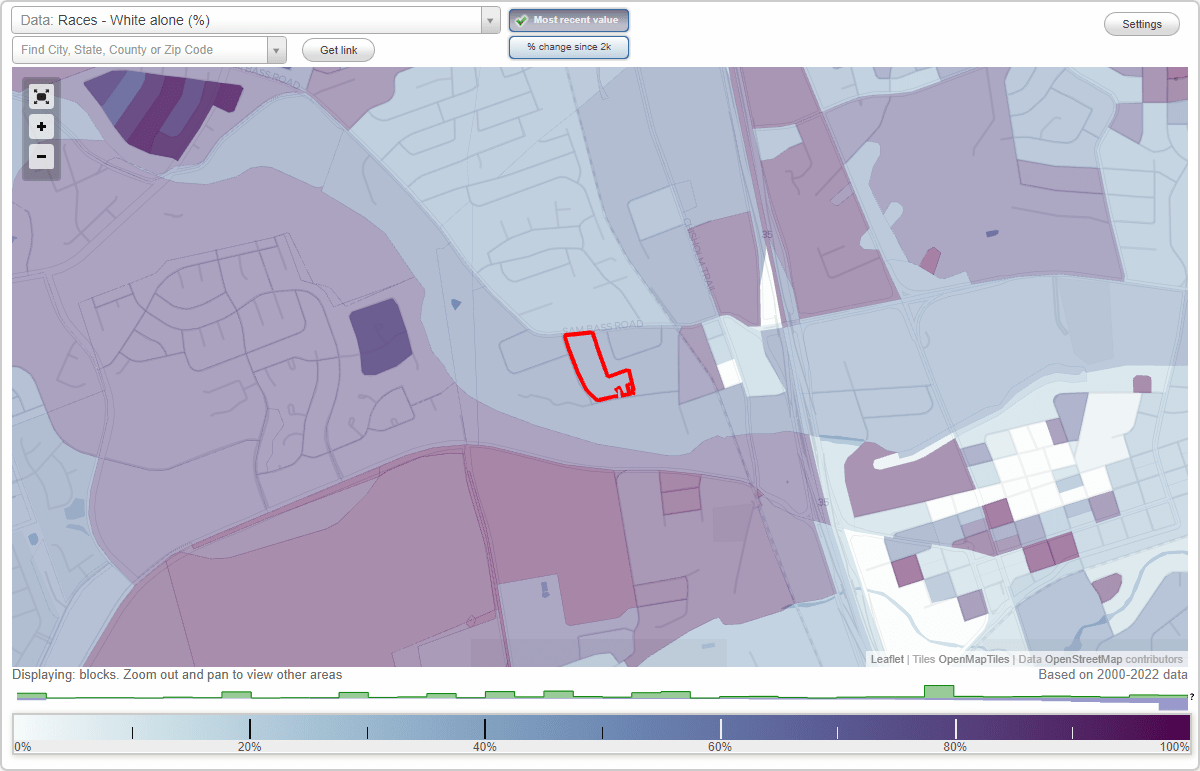Expand the location search dropdown arrow
The height and width of the screenshot is (771, 1200).
coord(277,50)
